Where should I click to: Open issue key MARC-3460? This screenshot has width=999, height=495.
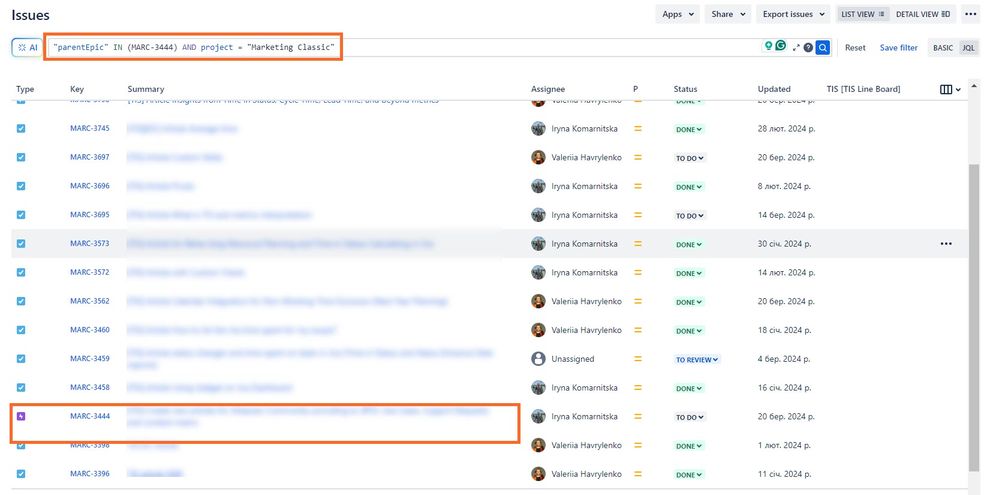click(90, 330)
